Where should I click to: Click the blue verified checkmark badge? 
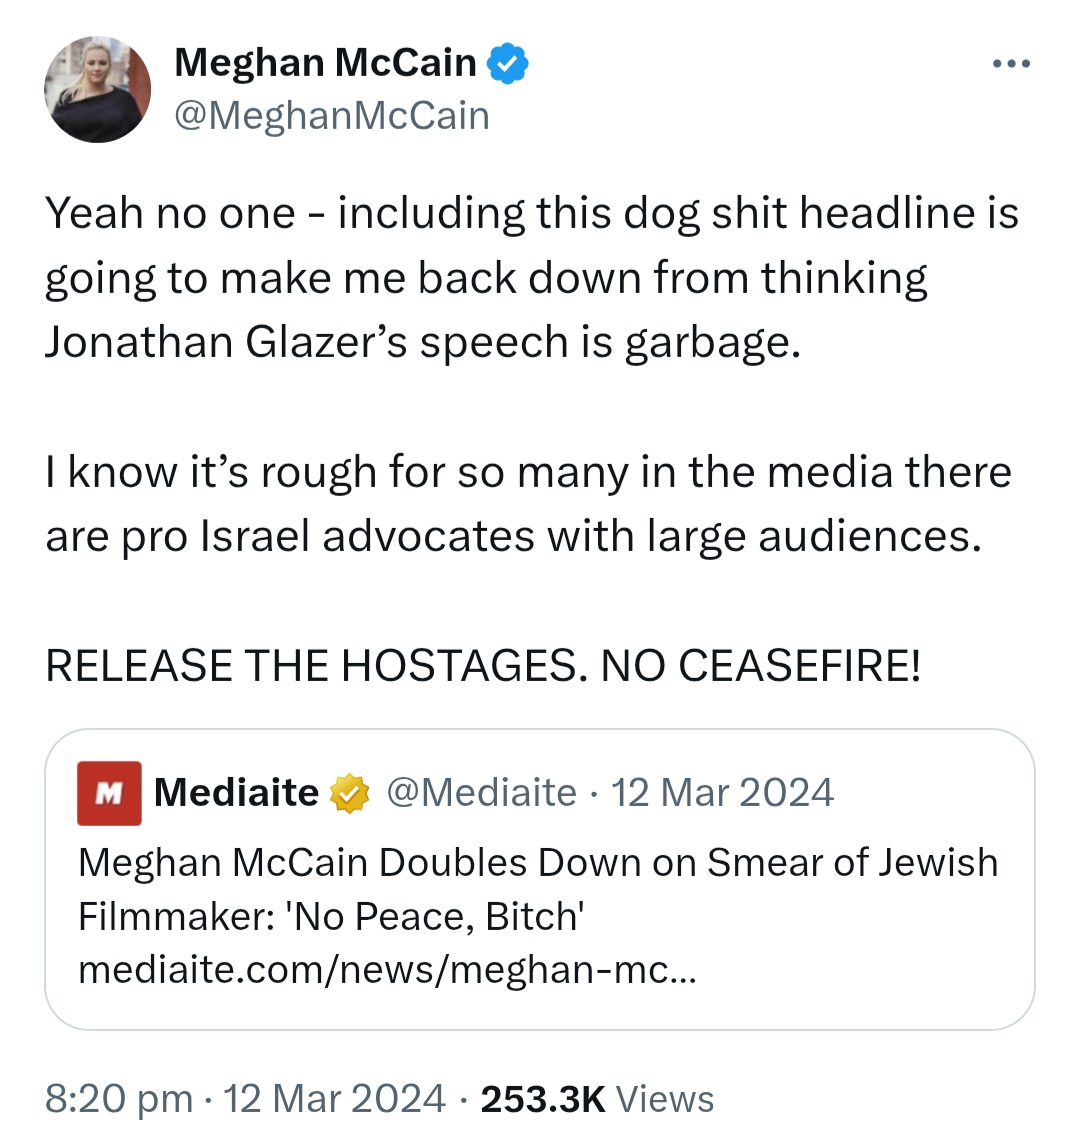click(507, 64)
